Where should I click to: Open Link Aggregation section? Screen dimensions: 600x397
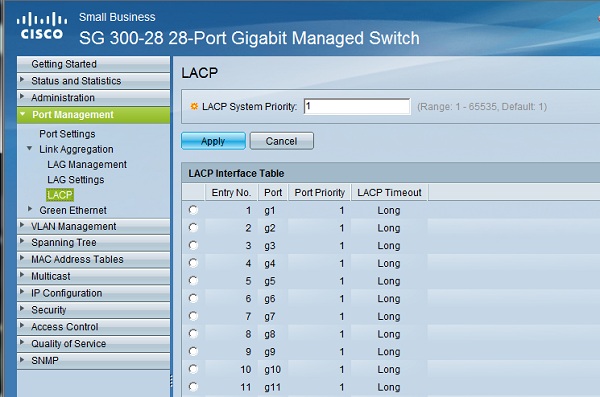[x=76, y=149]
